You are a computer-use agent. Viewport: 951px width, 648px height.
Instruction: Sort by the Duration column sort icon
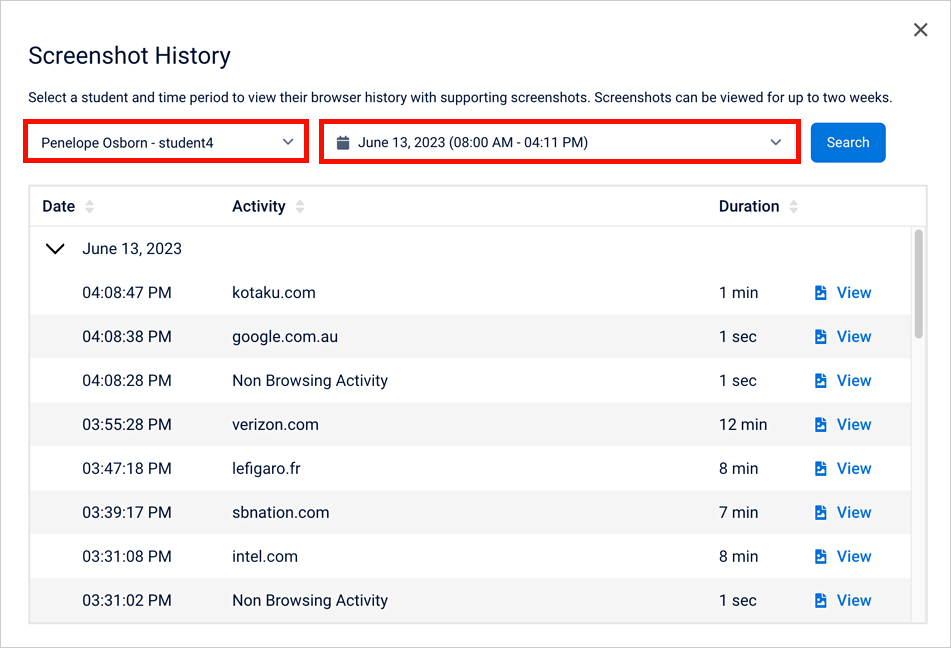(793, 206)
